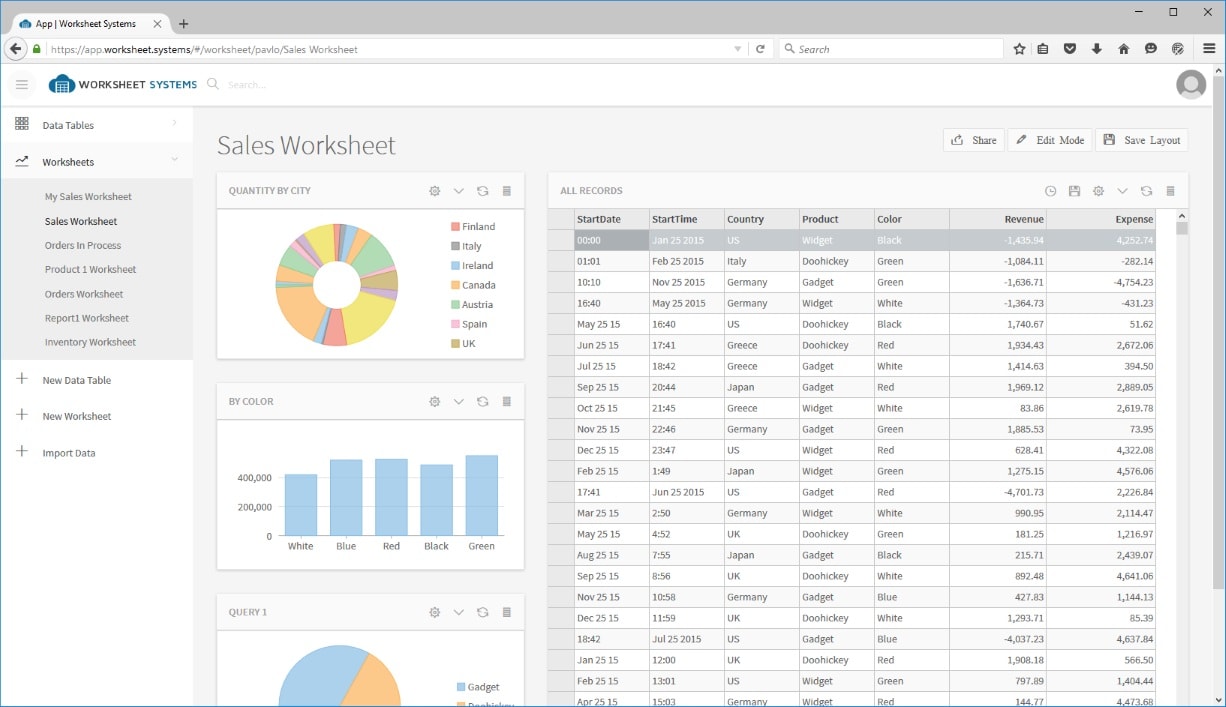Open settings gear in All Records panel

coord(1098,191)
